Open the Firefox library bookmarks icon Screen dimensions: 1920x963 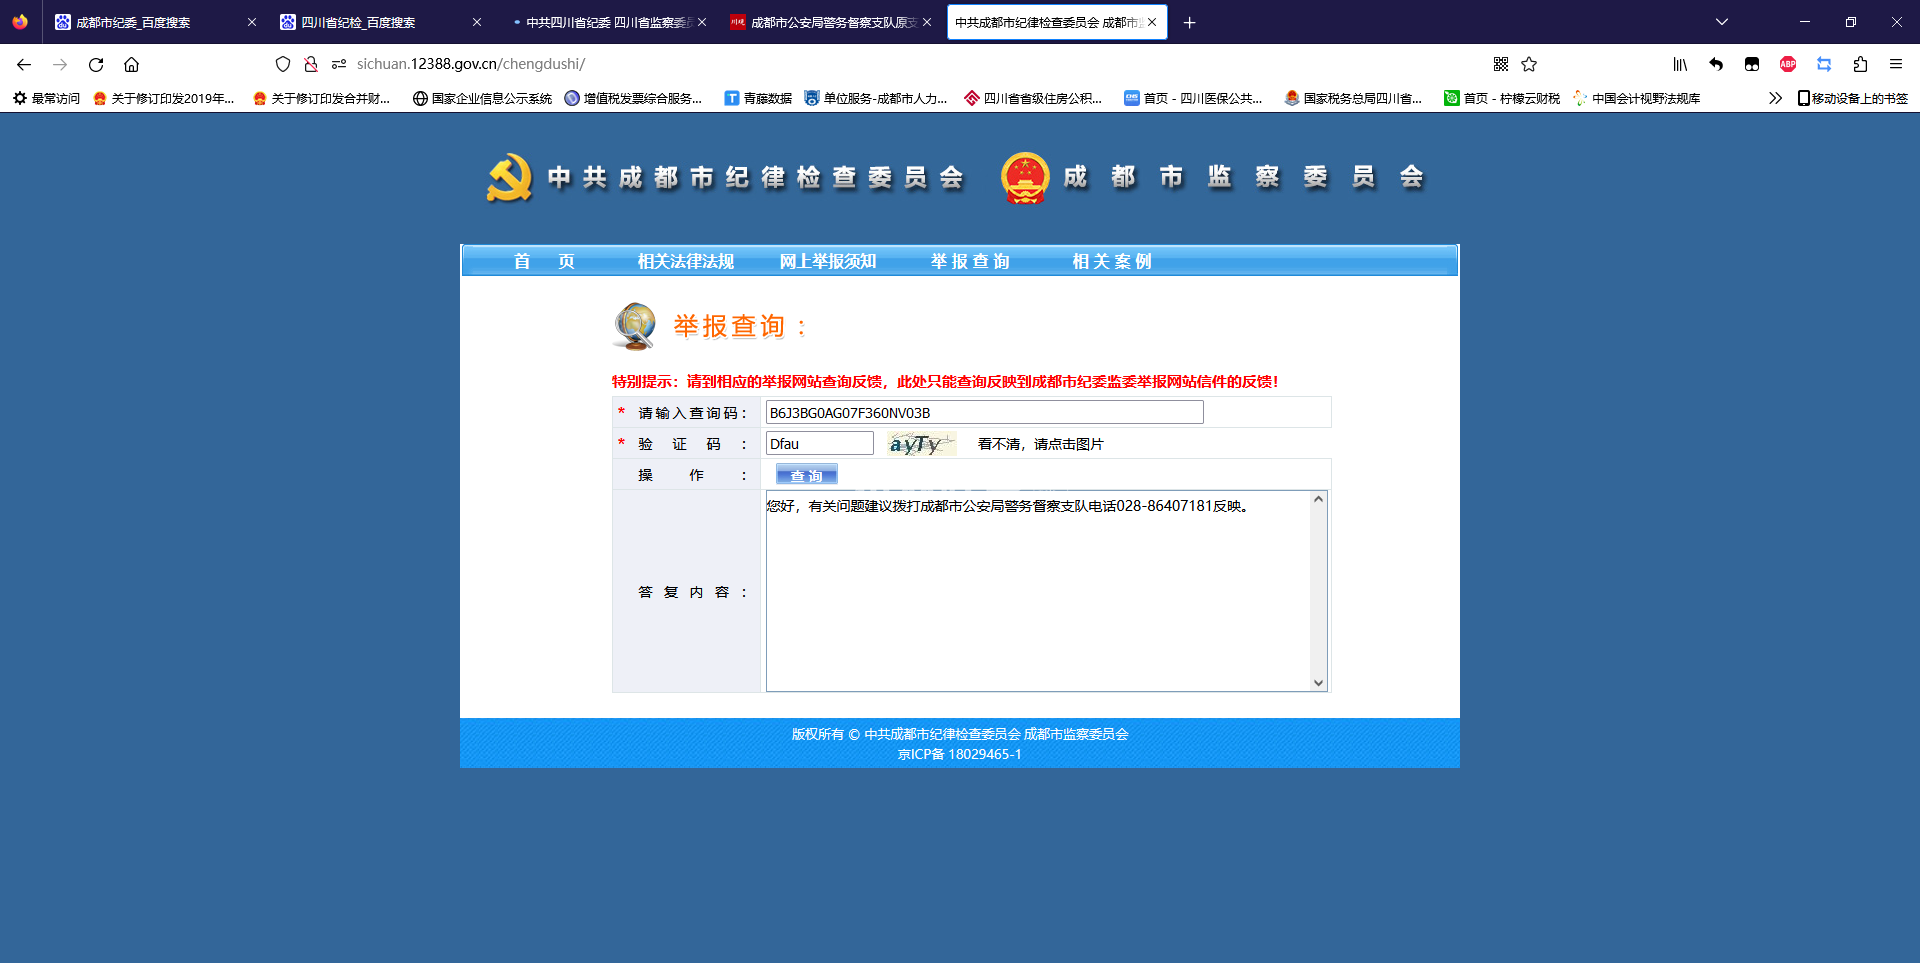pos(1680,64)
